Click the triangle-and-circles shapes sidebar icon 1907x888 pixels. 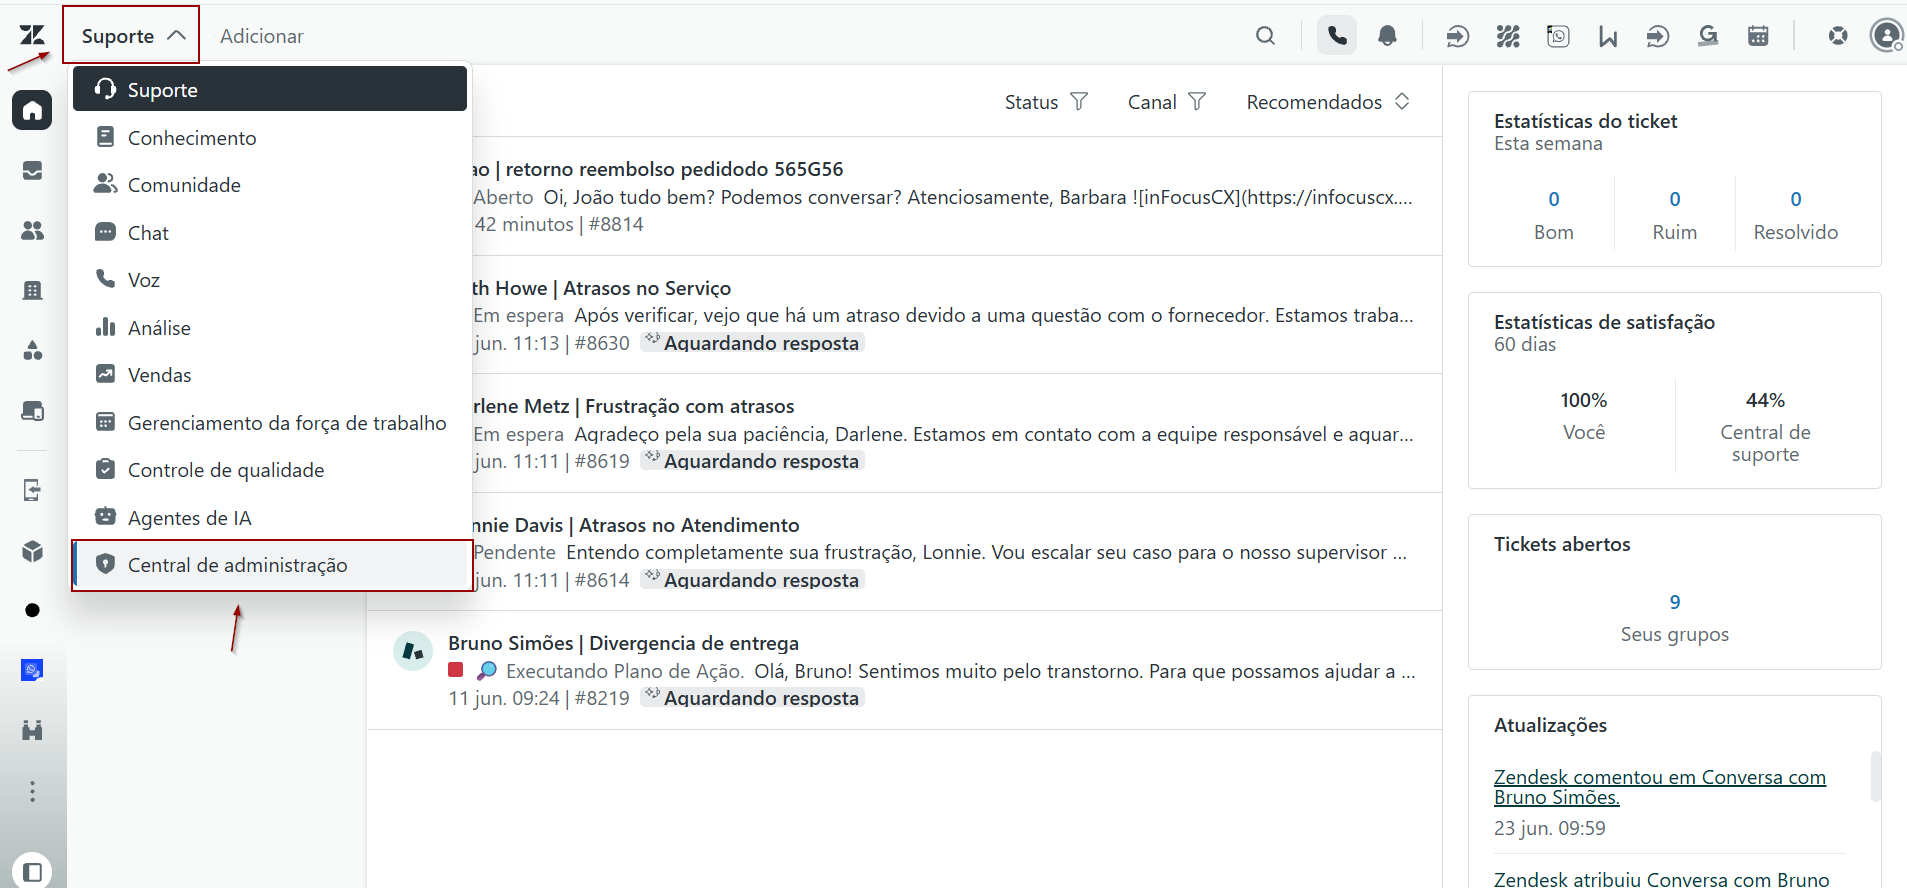(32, 350)
